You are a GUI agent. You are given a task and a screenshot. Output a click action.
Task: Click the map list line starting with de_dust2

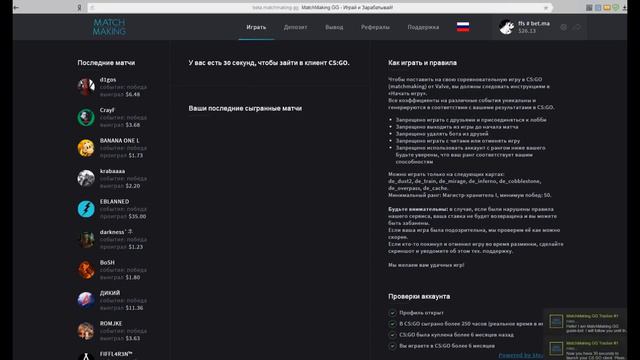point(464,181)
